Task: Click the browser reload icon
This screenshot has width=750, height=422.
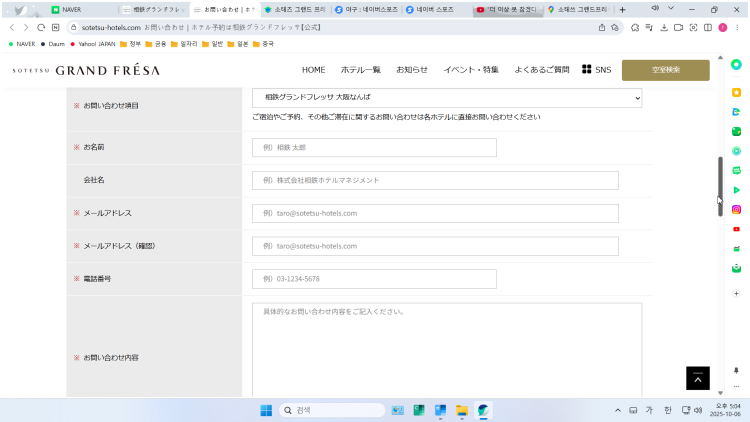Action: pos(41,28)
